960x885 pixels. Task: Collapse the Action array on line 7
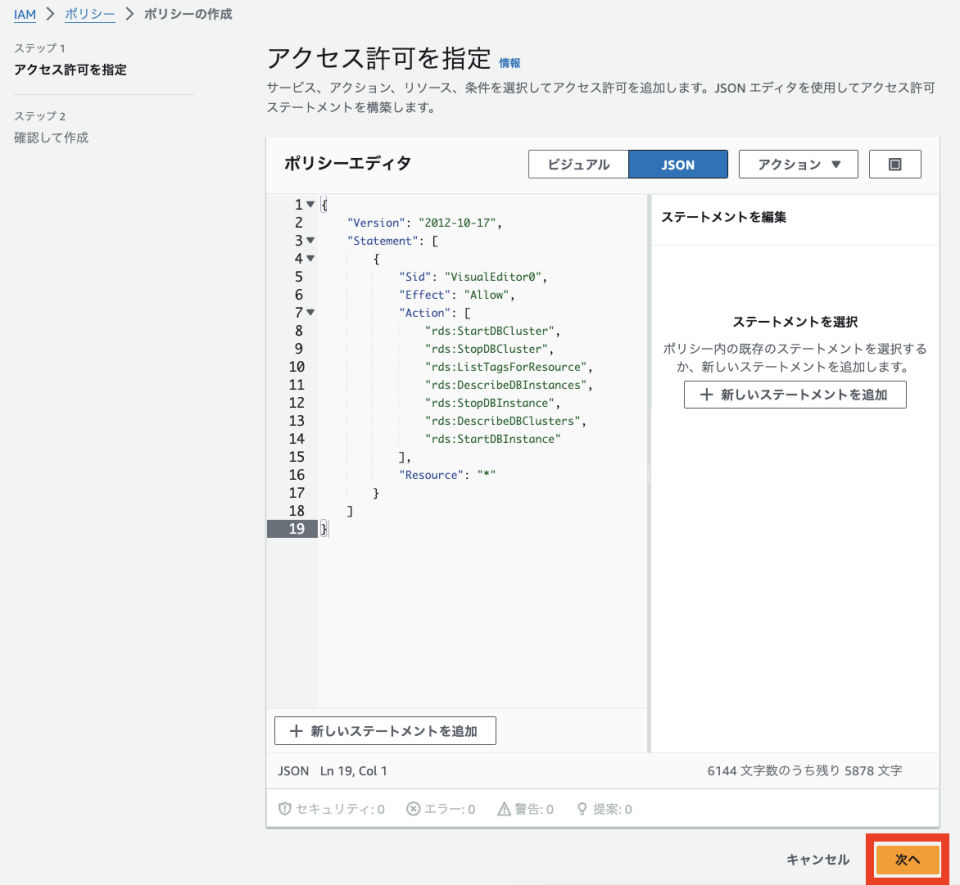(310, 313)
